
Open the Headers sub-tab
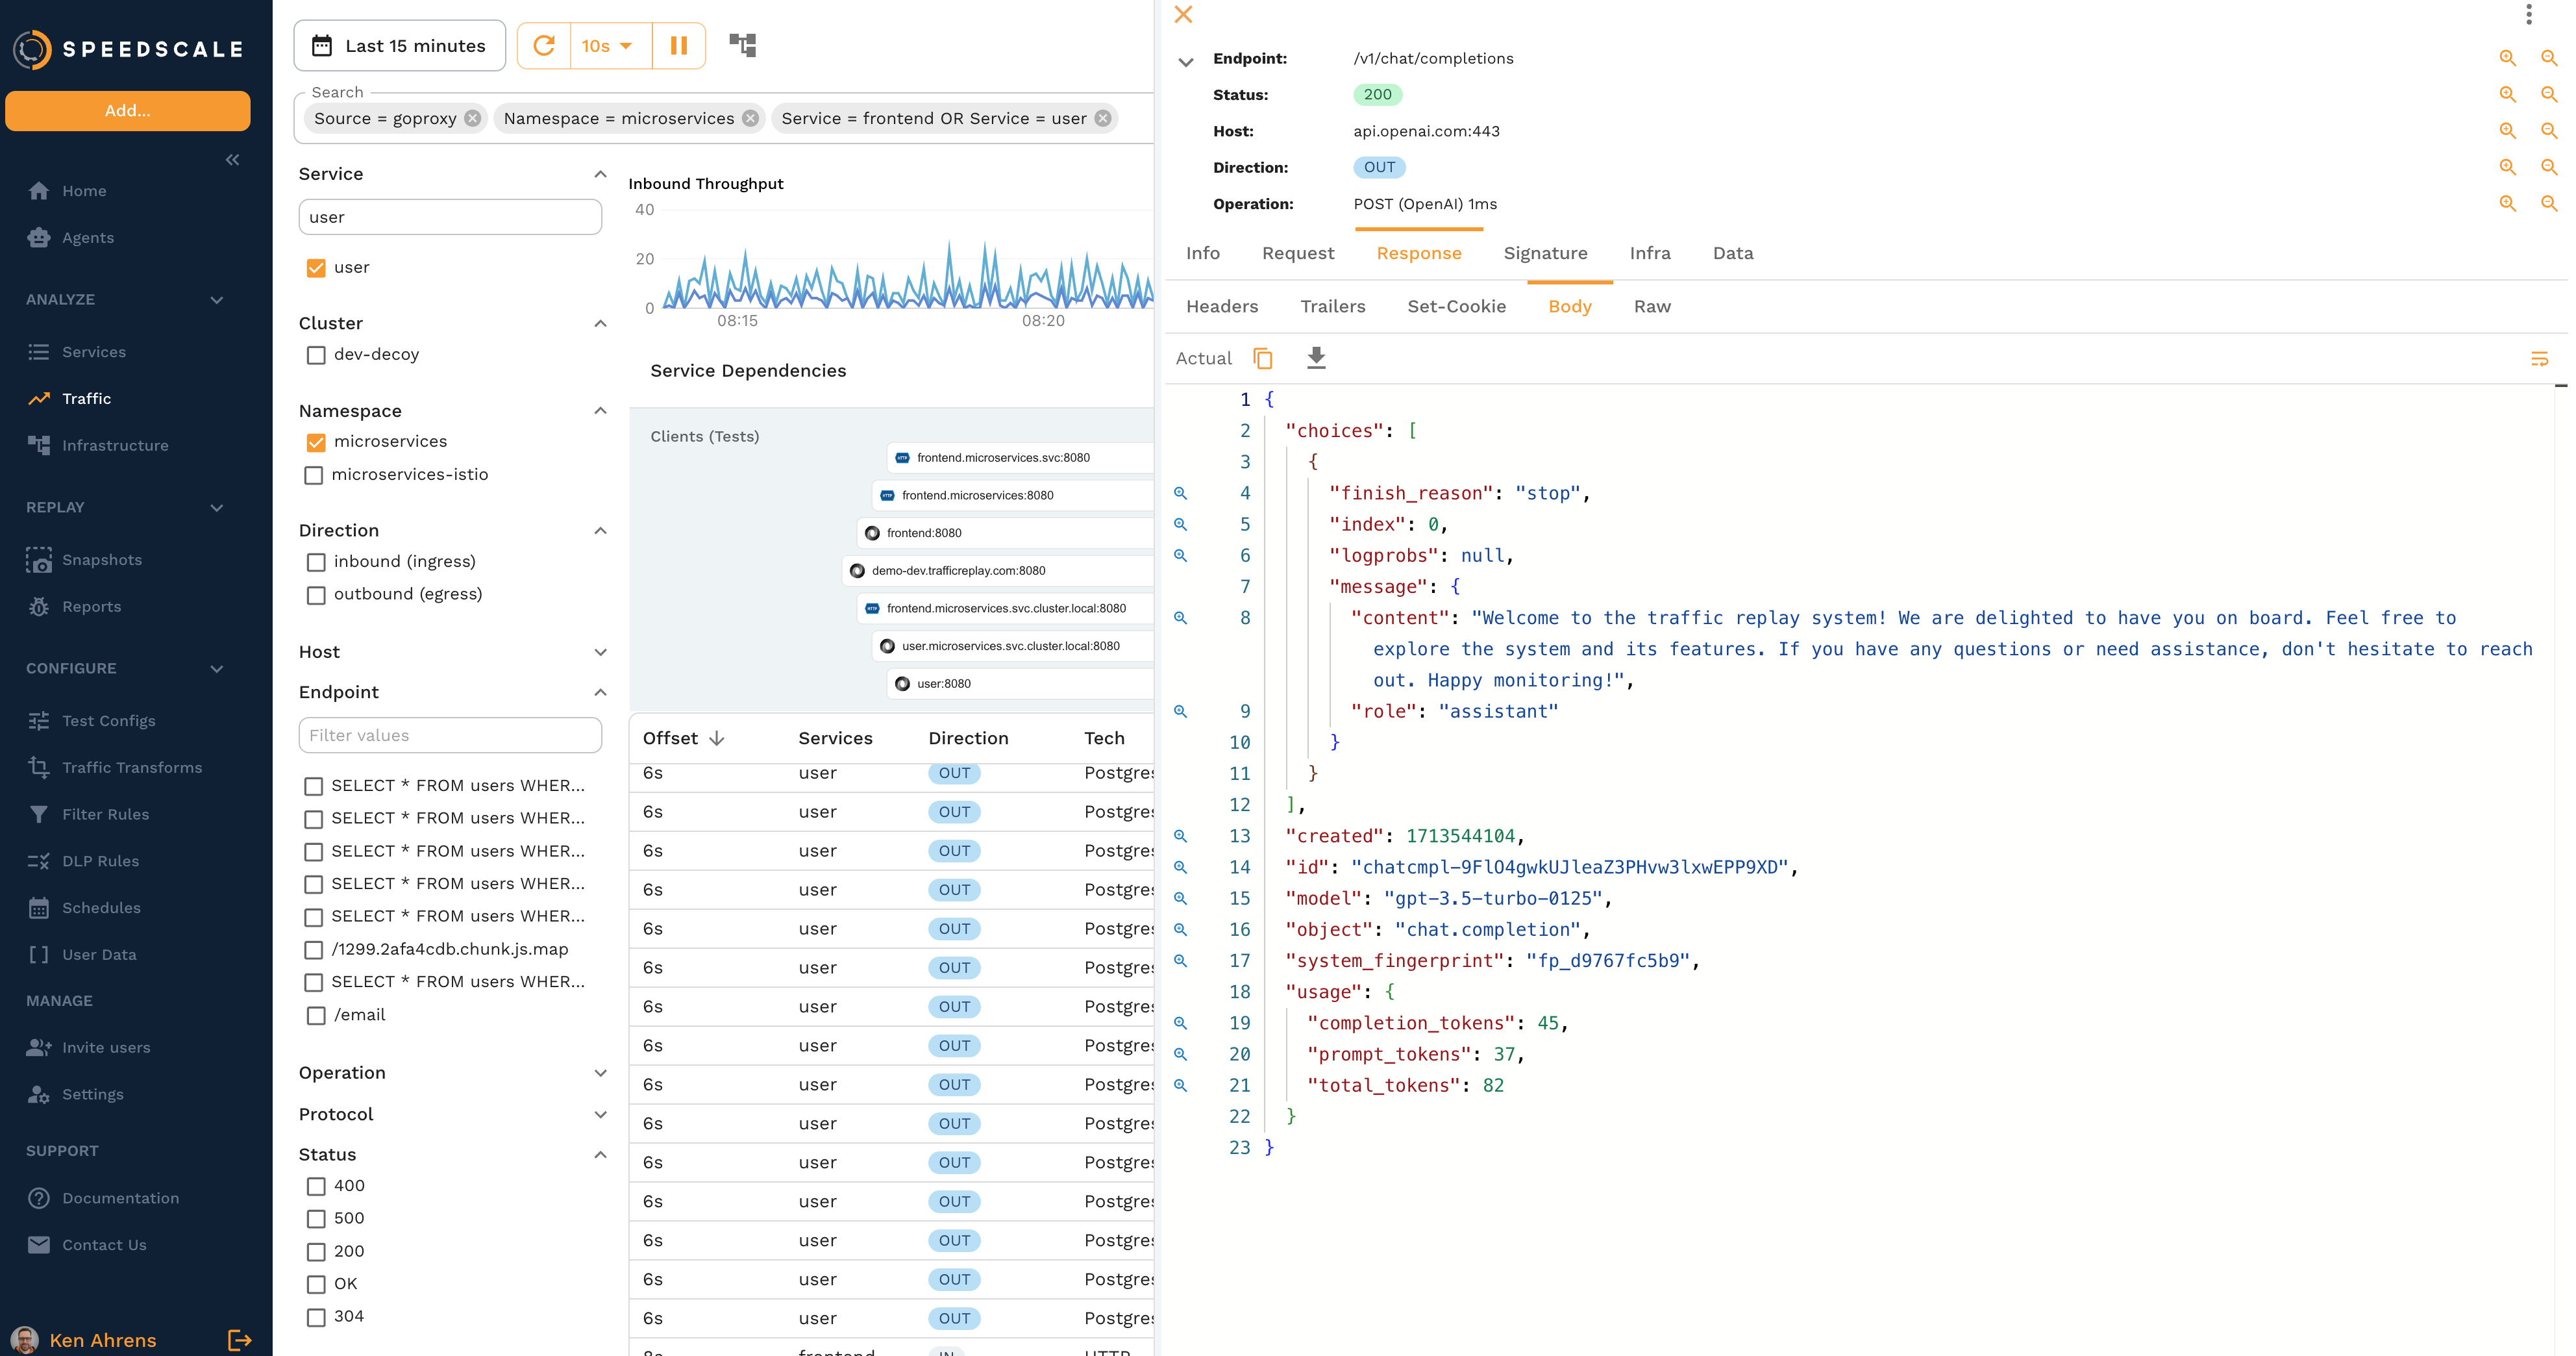1222,306
